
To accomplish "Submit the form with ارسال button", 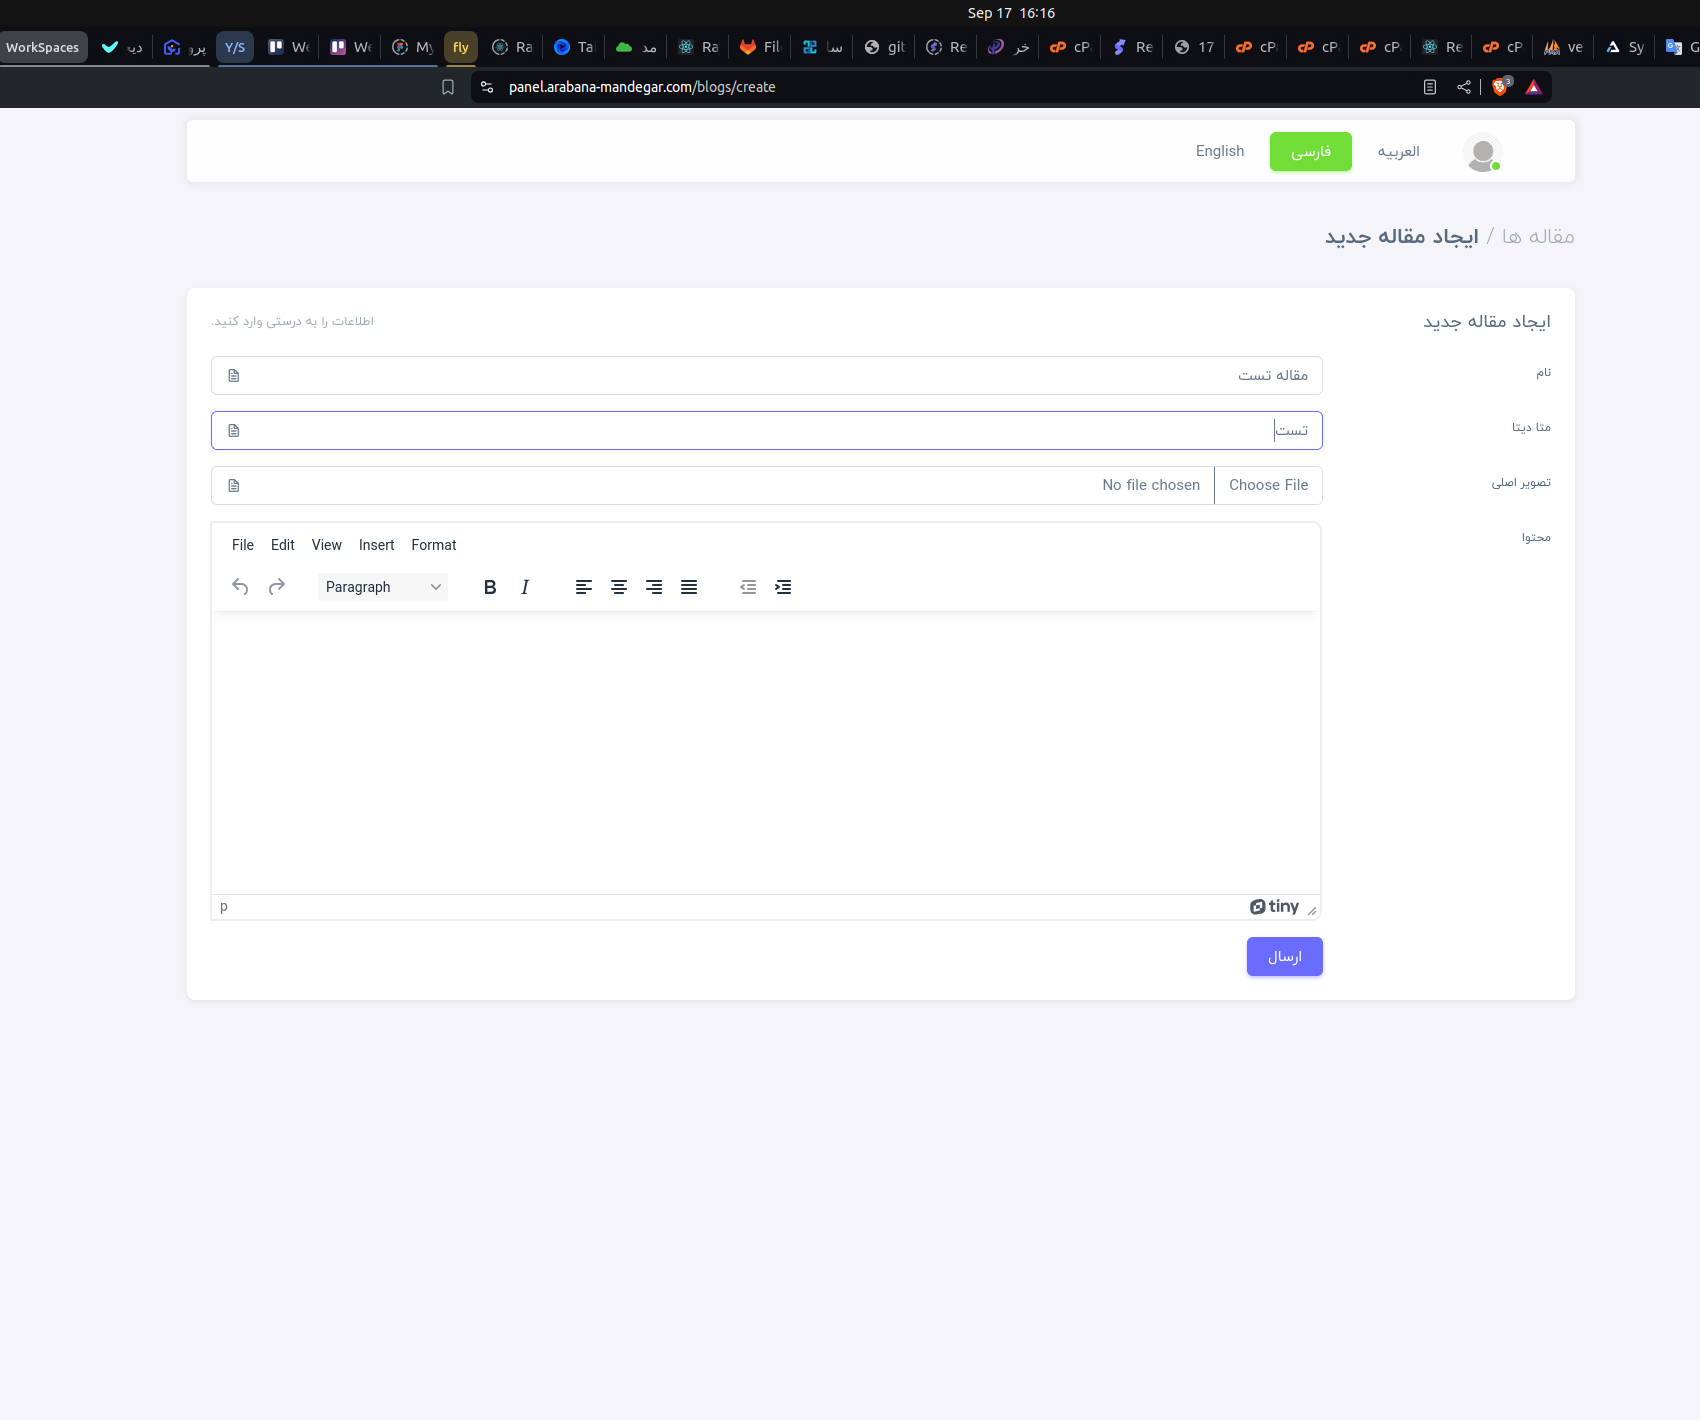I will point(1284,957).
